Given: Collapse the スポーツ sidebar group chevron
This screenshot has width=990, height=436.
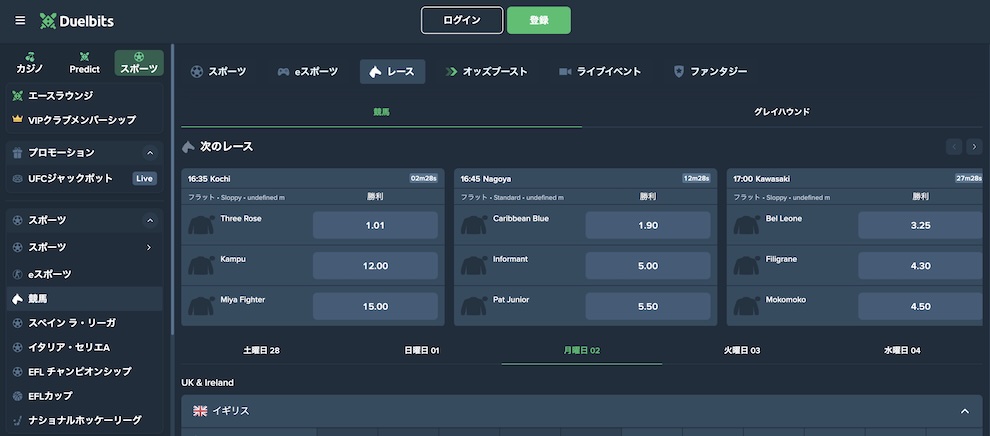Looking at the screenshot, I should (150, 220).
